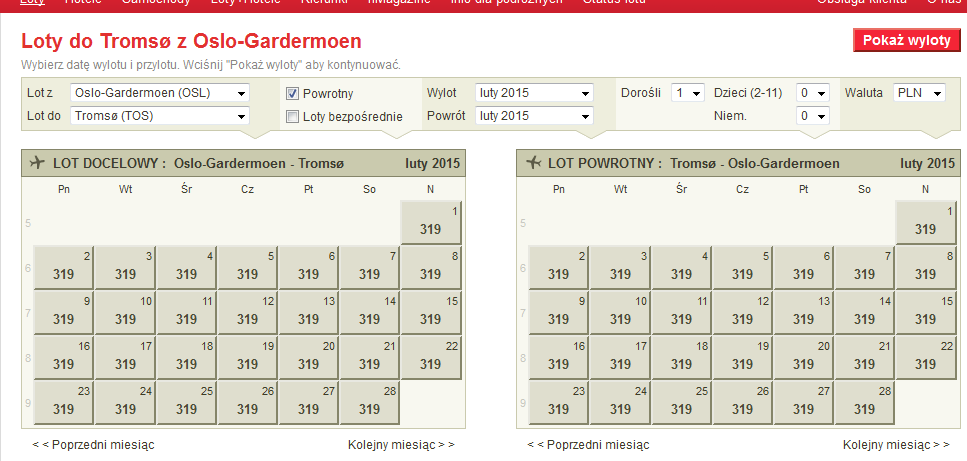Click the departing plane icon beside LOT DOCELOWY
The height and width of the screenshot is (461, 967).
tap(37, 163)
